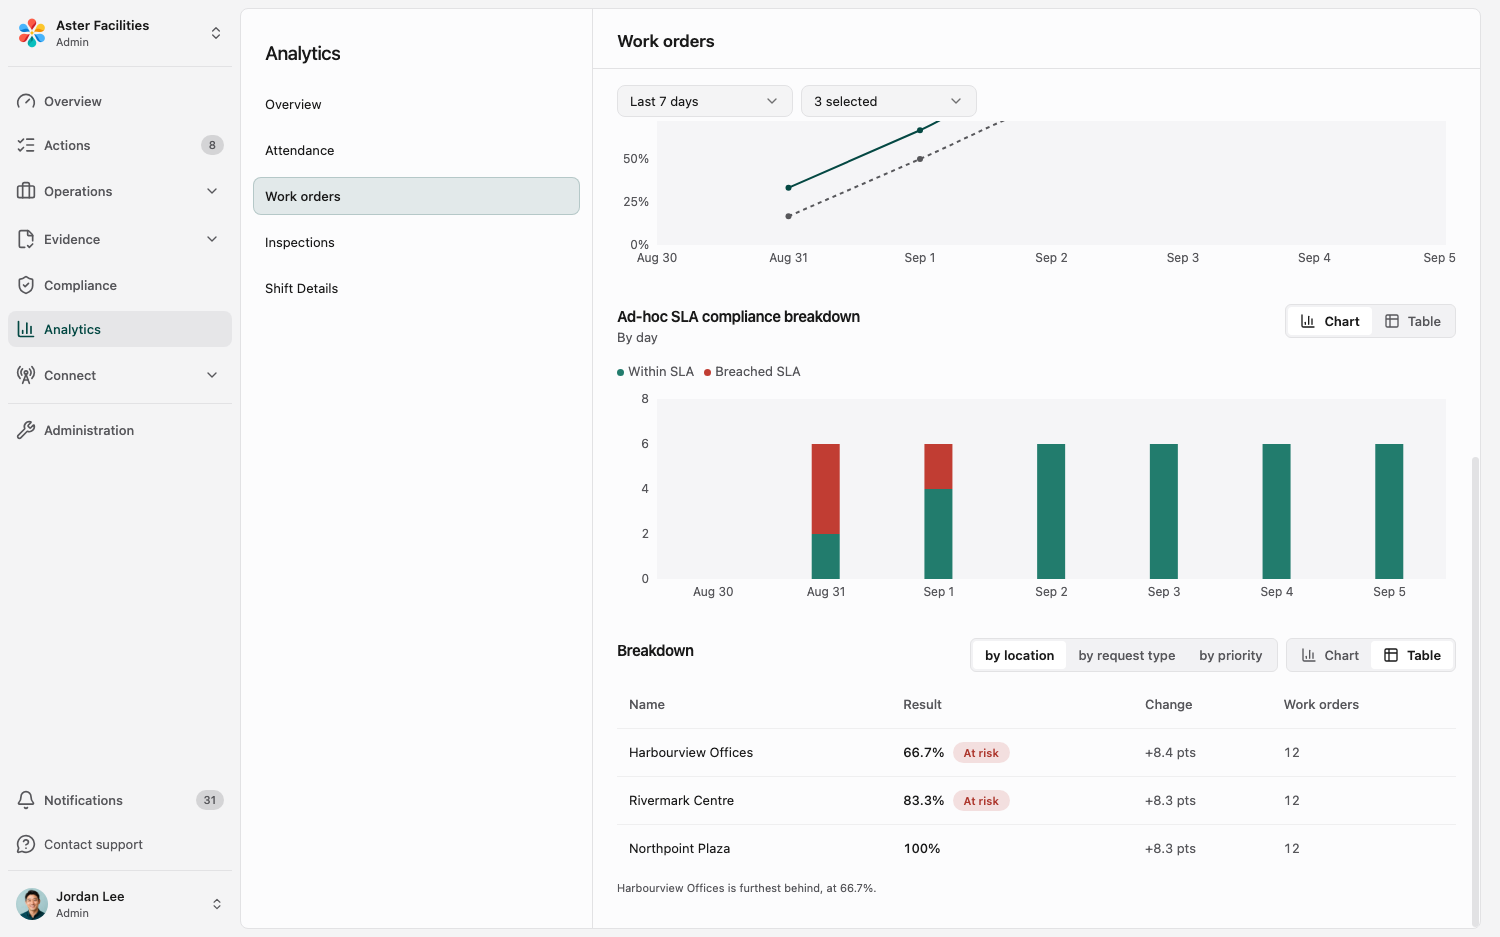Click the Evidence document icon
Viewport: 1500px width, 937px height.
tap(26, 239)
